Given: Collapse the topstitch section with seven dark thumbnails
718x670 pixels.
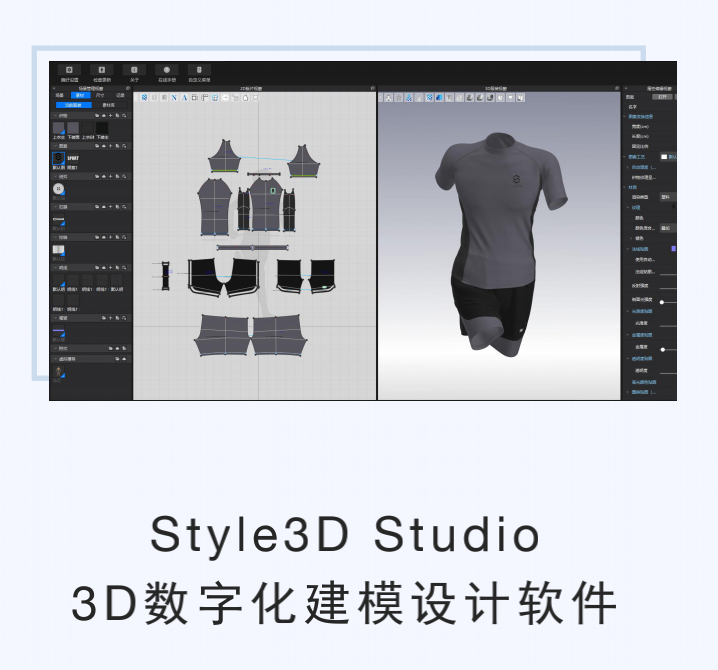Looking at the screenshot, I should [55, 267].
